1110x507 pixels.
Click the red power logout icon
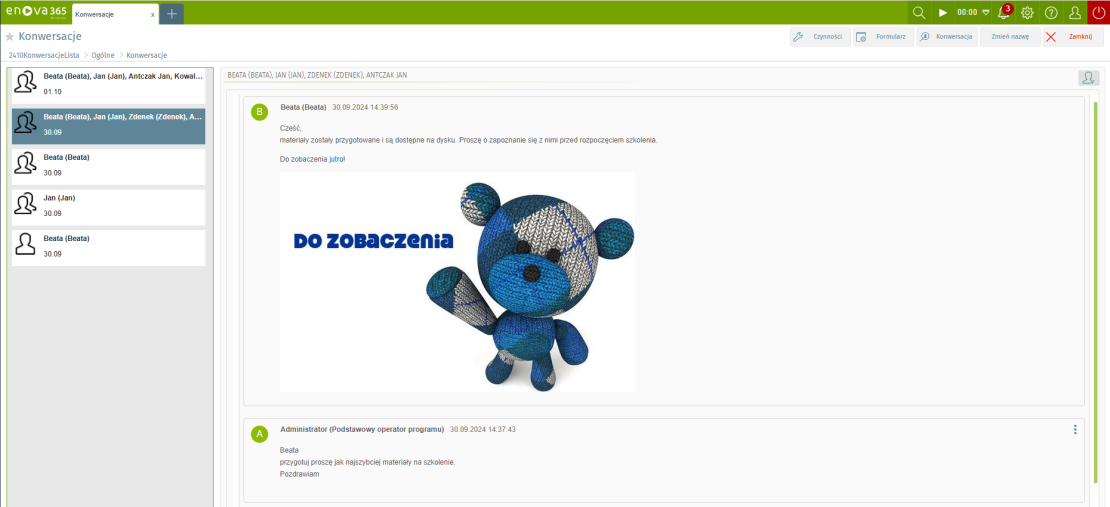[x=1098, y=13]
